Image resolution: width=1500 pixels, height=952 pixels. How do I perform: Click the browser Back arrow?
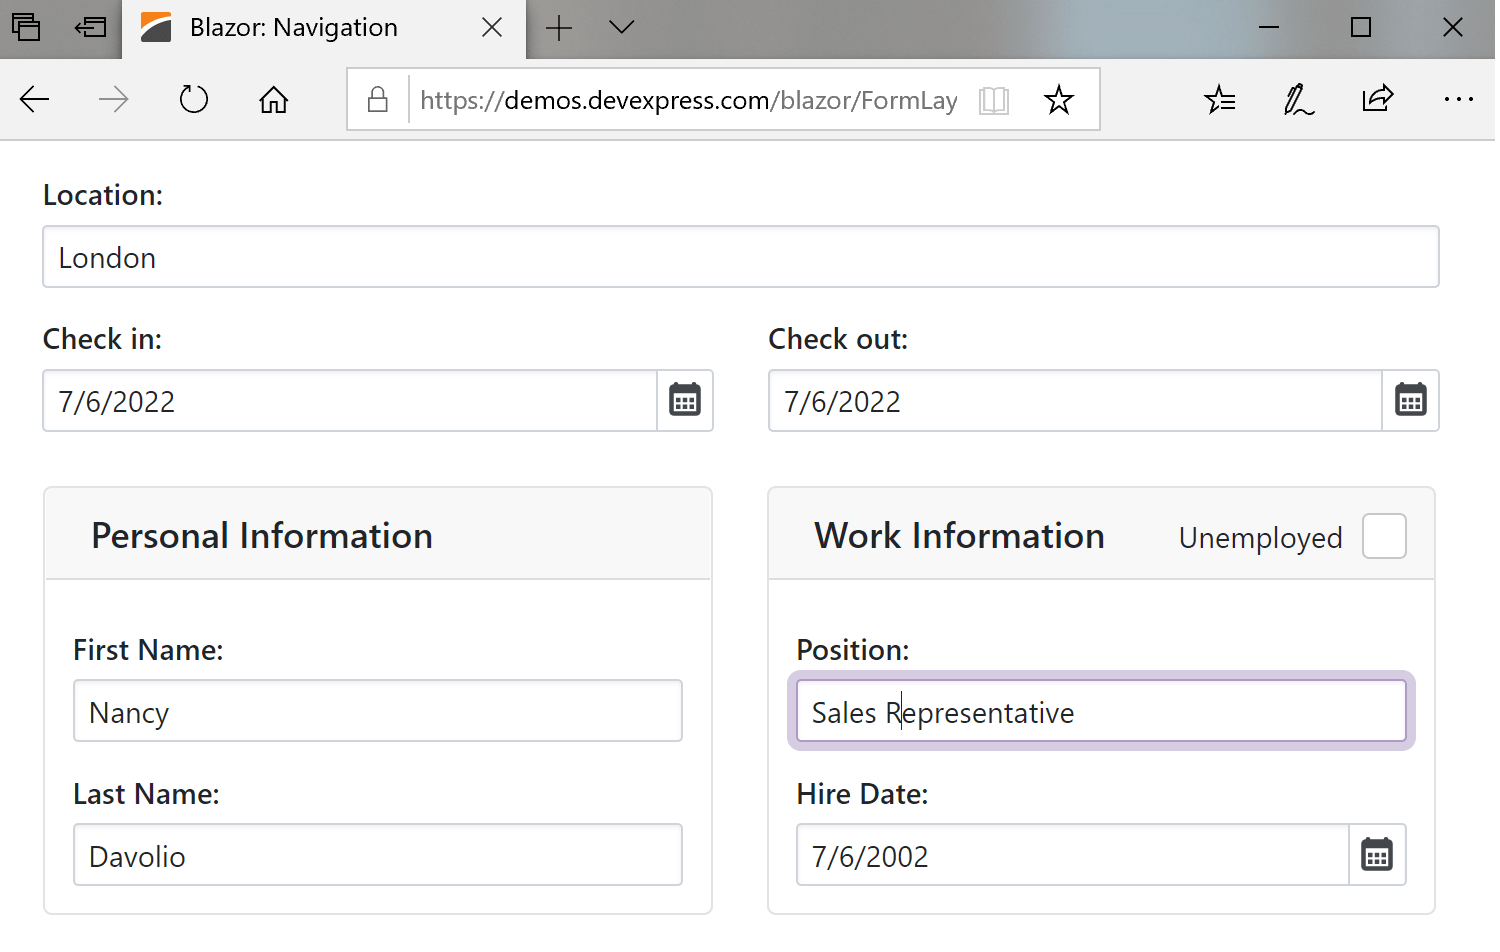[x=35, y=100]
